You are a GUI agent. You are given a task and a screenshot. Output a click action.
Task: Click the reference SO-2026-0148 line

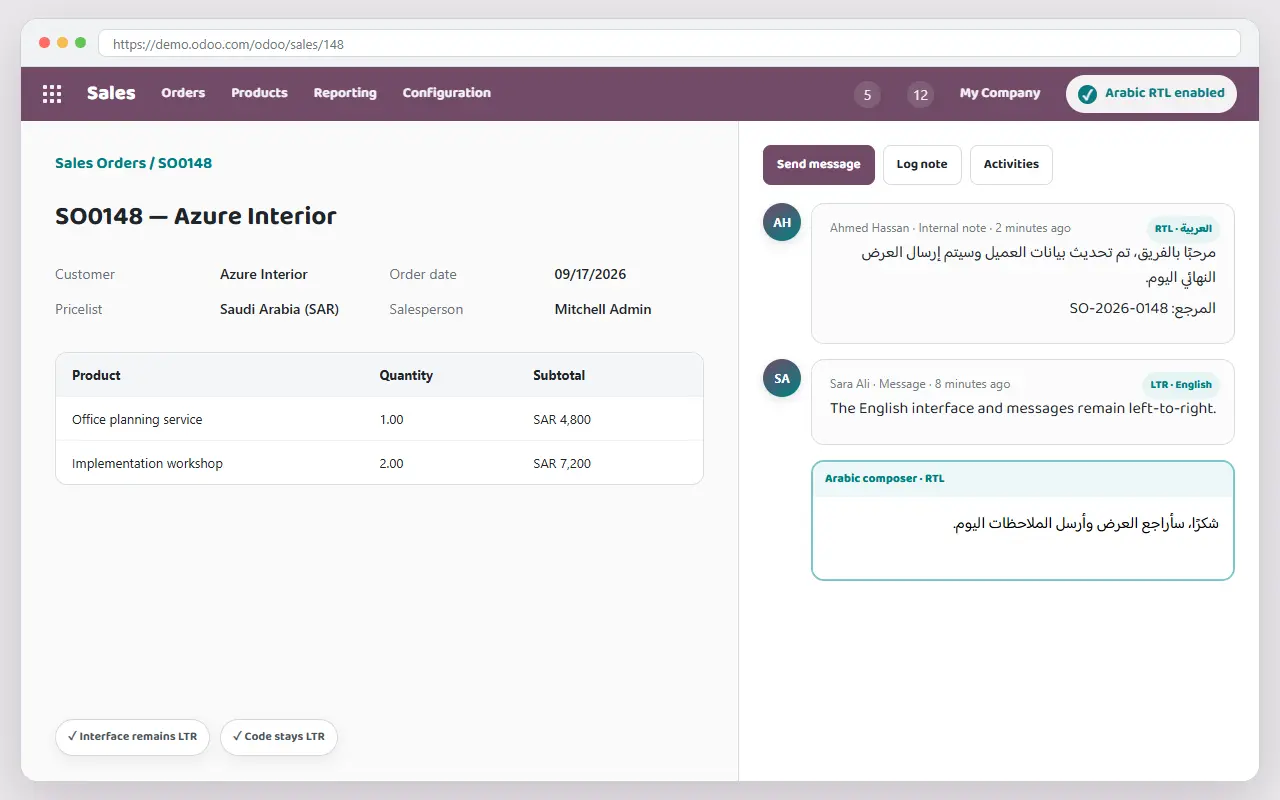(1142, 309)
